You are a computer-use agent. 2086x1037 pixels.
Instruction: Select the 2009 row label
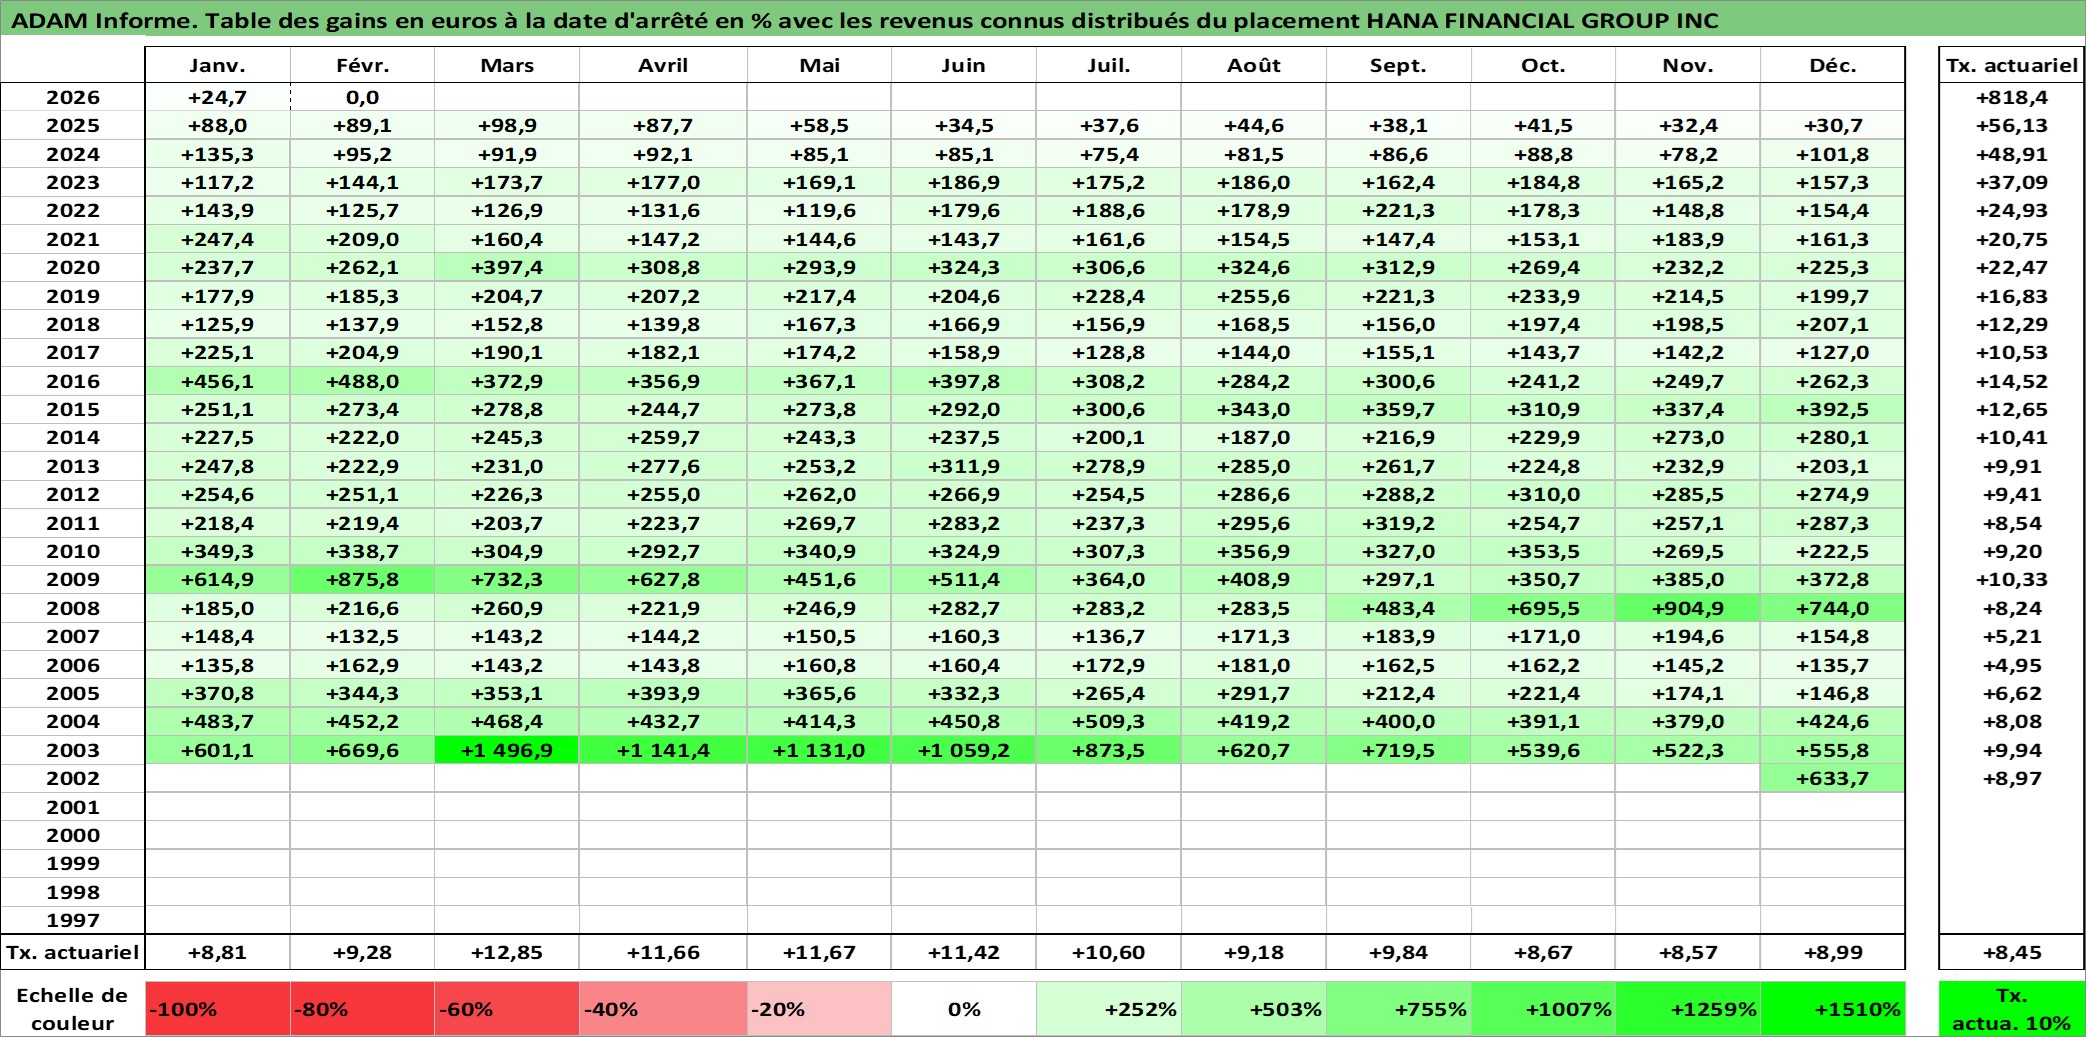pyautogui.click(x=73, y=579)
